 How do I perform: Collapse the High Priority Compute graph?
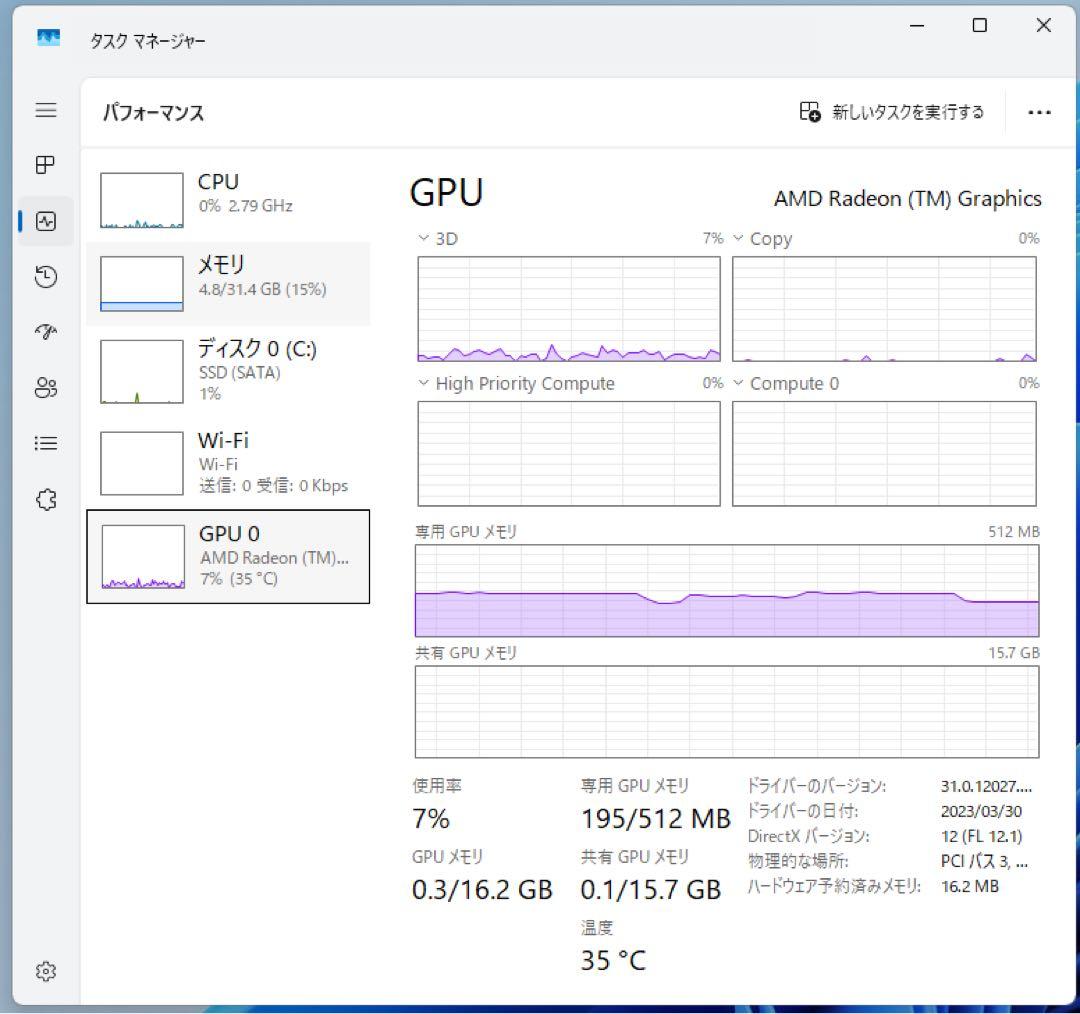tap(422, 383)
